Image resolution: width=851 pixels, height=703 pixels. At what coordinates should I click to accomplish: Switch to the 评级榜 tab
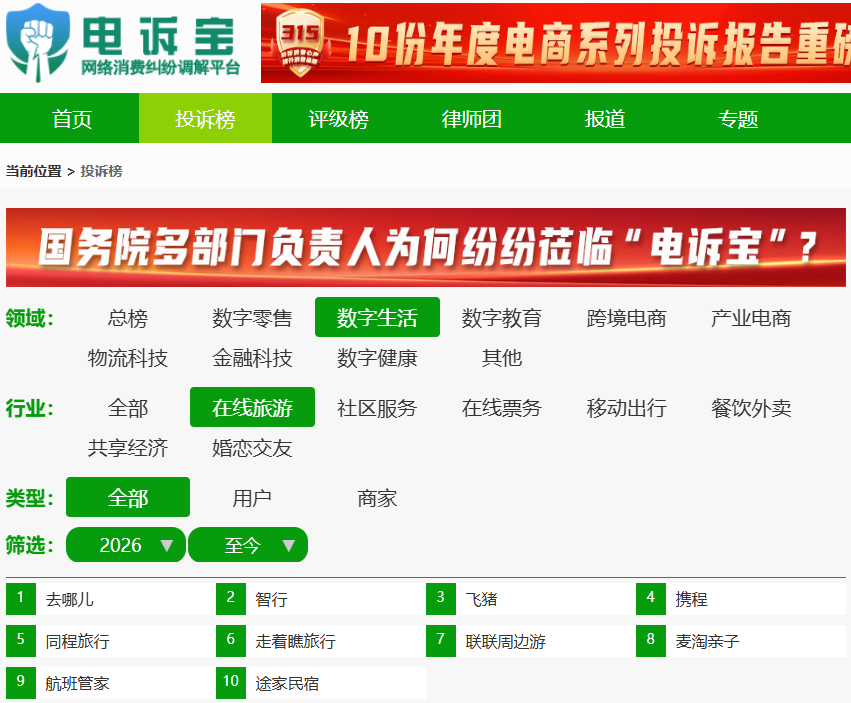tap(338, 118)
